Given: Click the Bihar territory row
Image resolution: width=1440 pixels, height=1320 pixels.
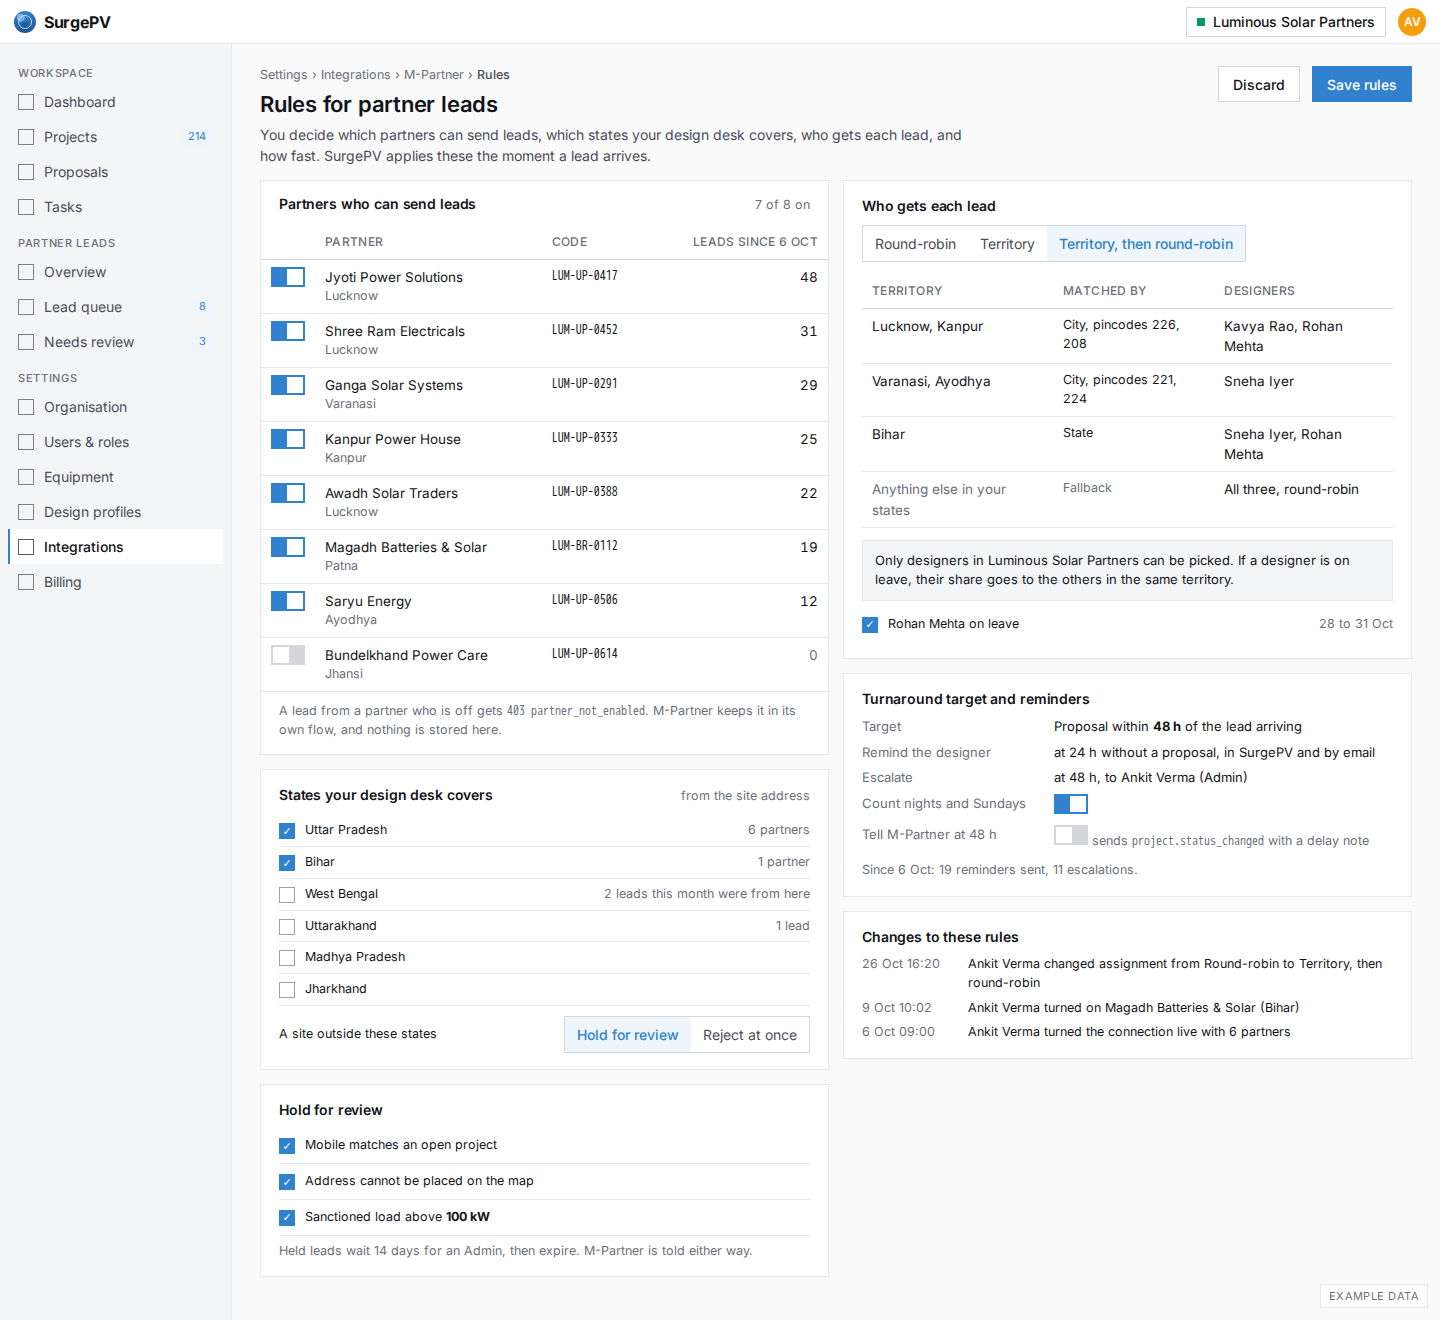Looking at the screenshot, I should 1127,444.
